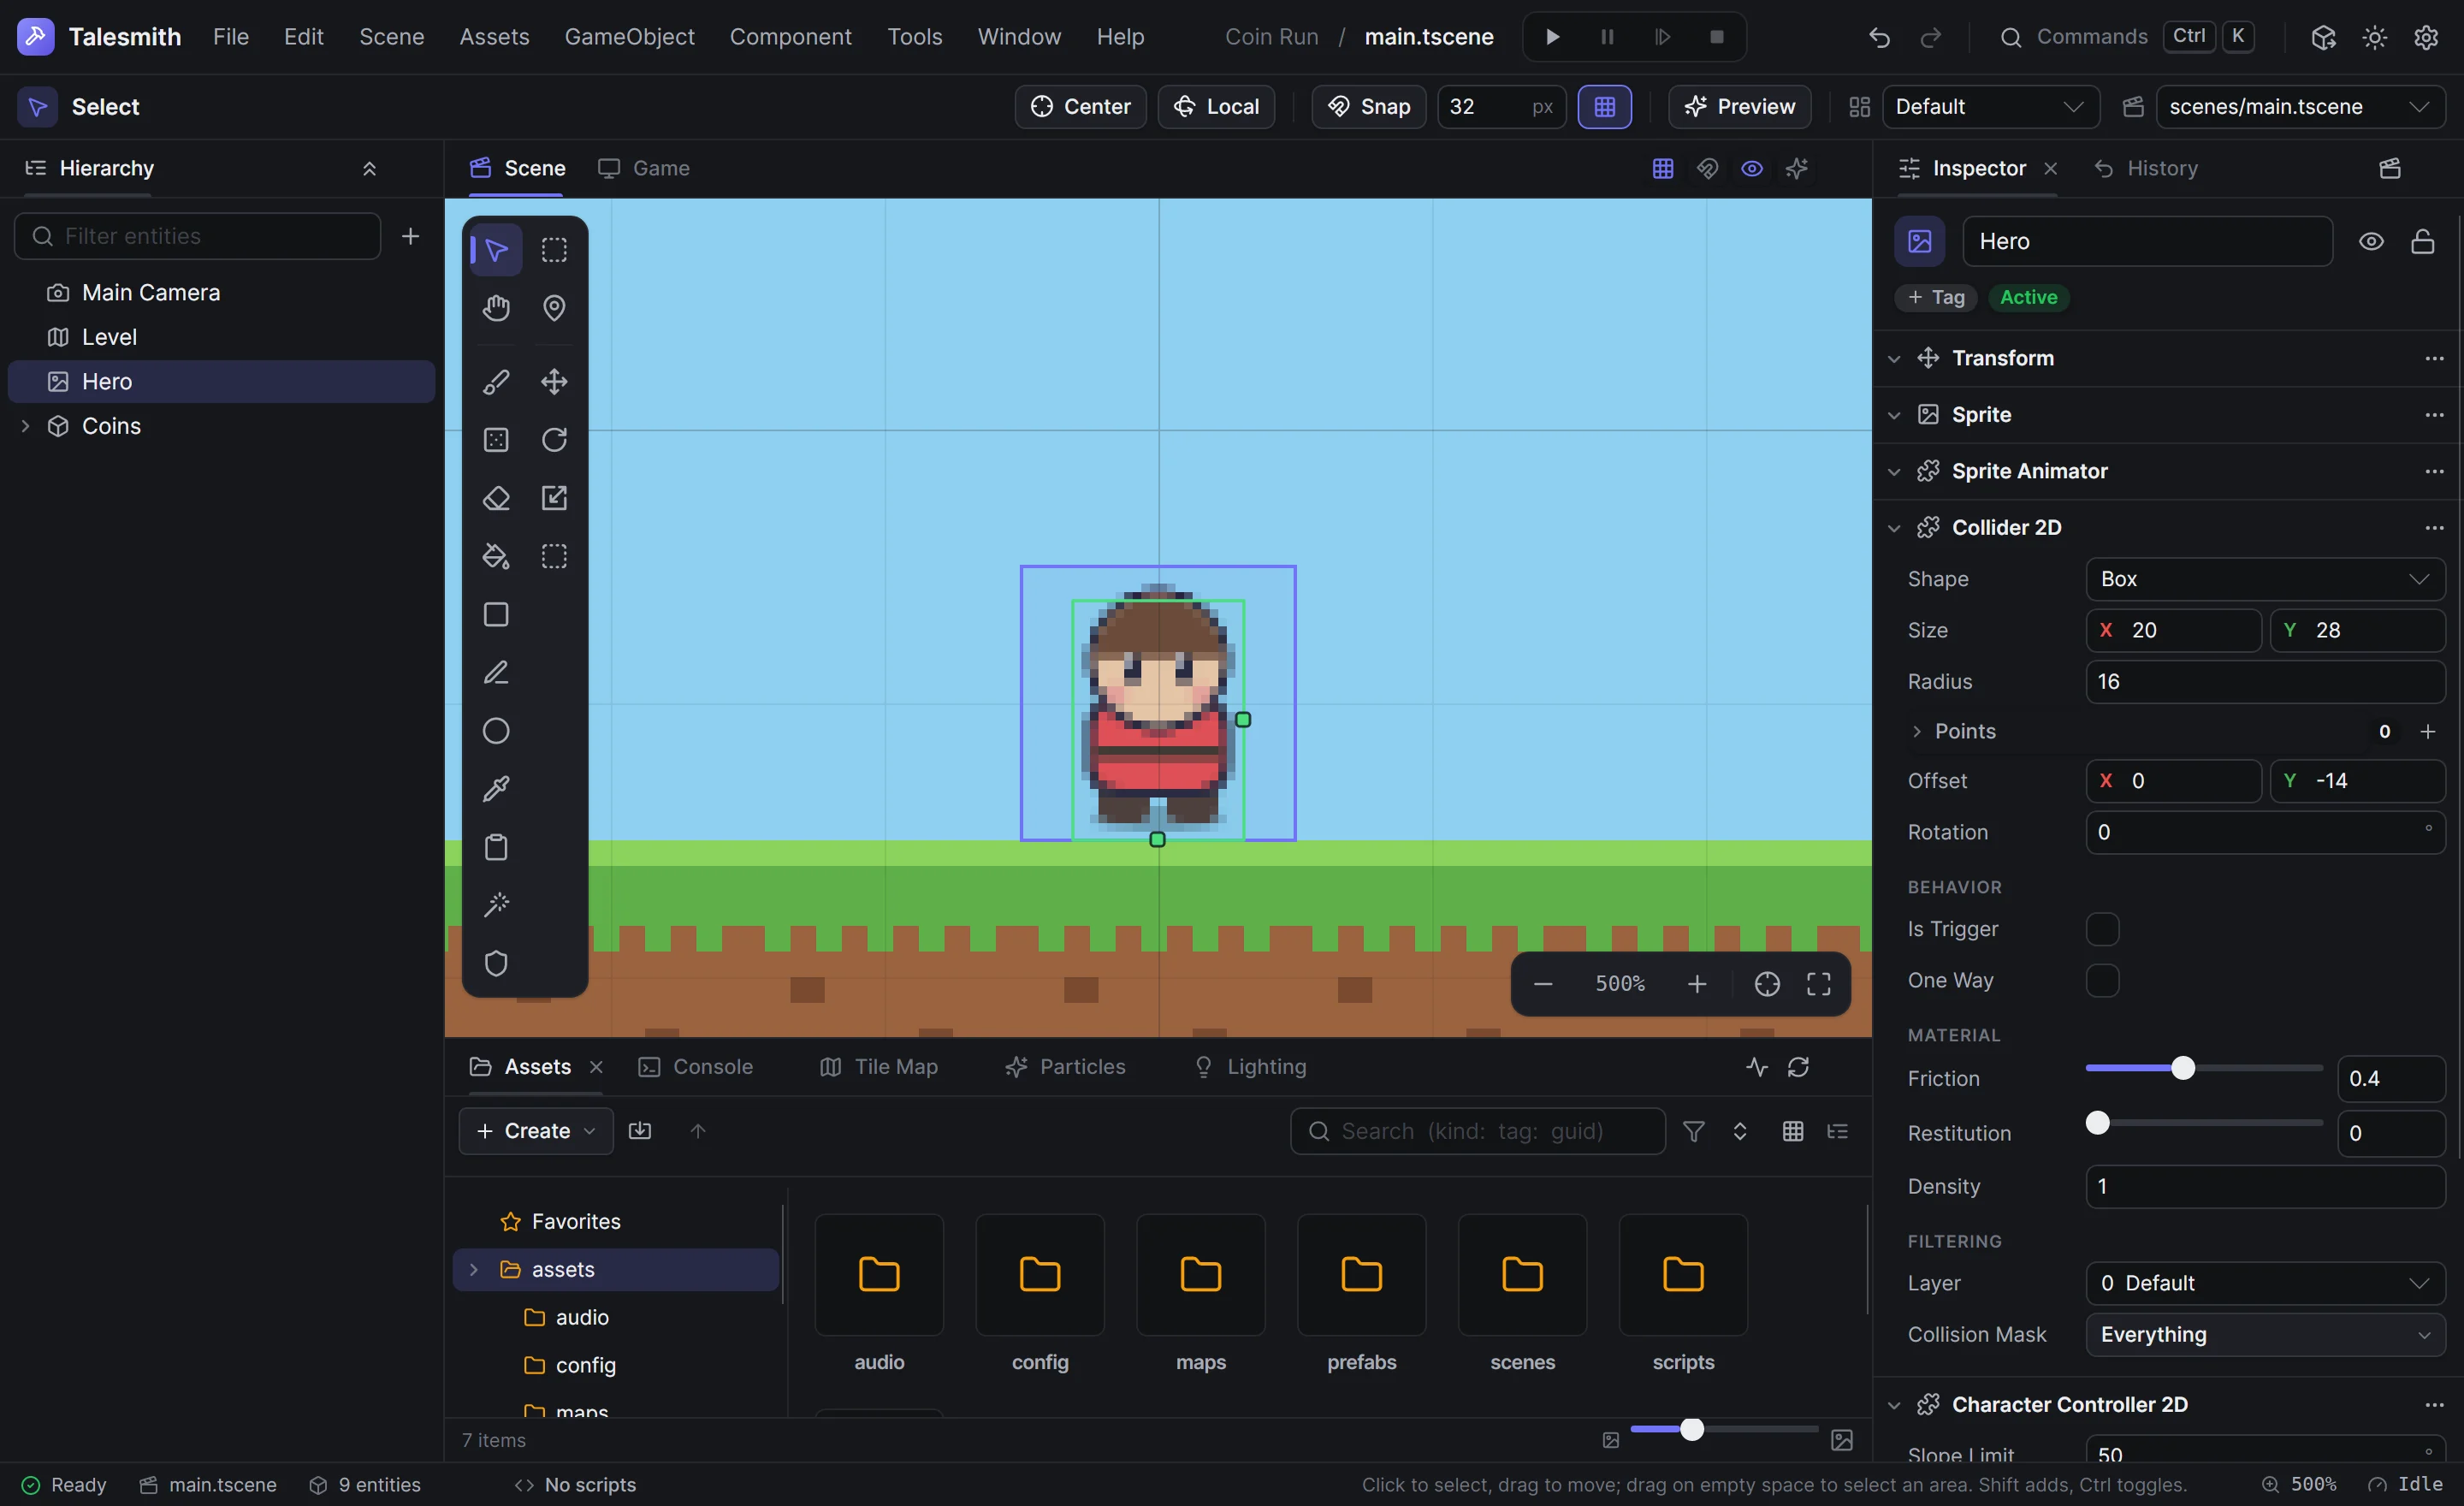Viewport: 2464px width, 1506px height.
Task: Choose the Circle shape tool
Action: [496, 731]
